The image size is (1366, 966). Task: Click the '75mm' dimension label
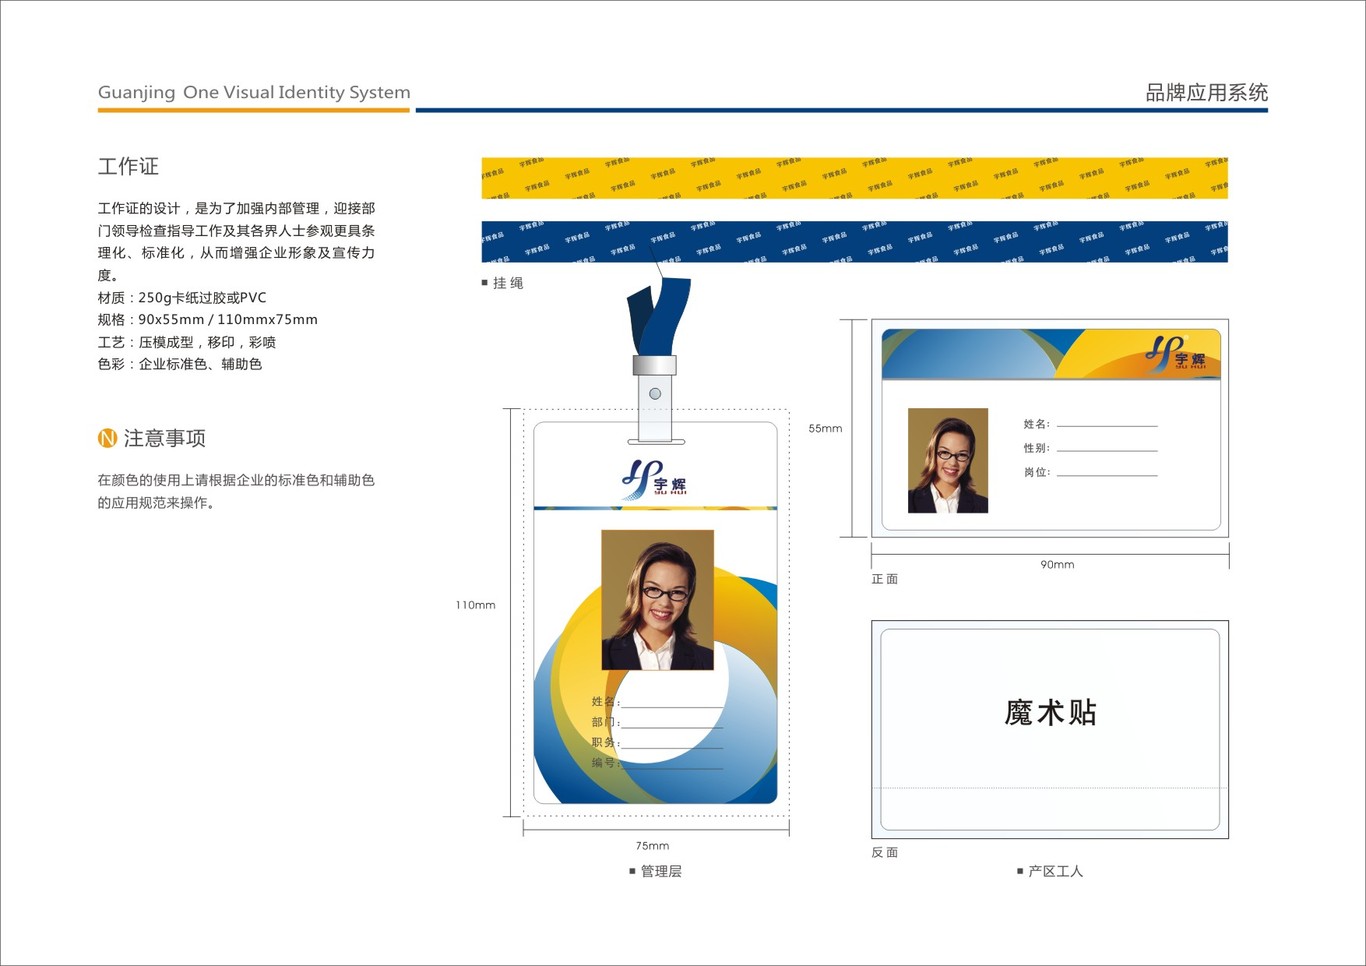[652, 846]
